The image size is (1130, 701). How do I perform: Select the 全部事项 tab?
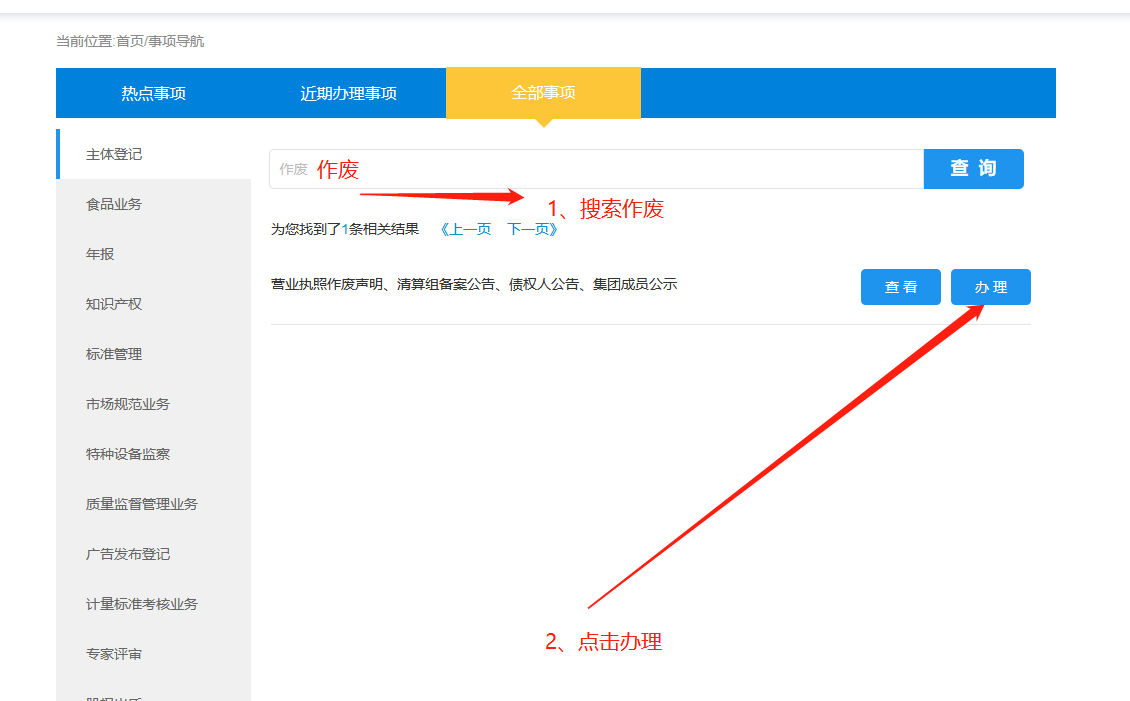point(543,93)
